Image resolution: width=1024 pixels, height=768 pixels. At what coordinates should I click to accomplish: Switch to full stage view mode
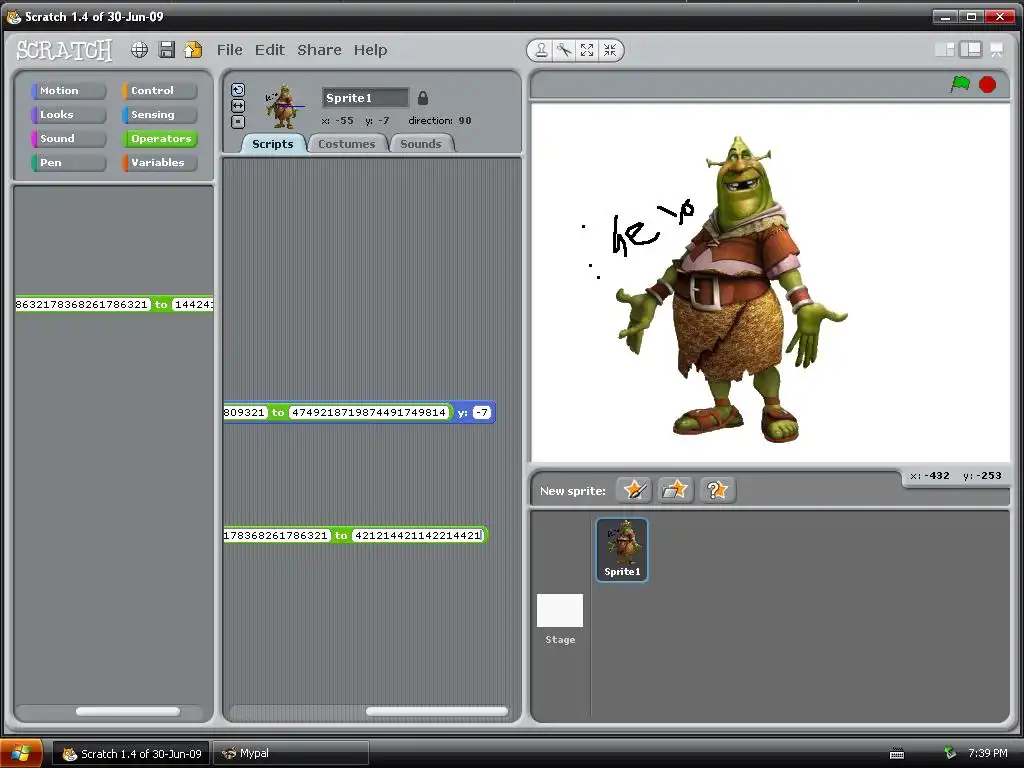click(970, 50)
